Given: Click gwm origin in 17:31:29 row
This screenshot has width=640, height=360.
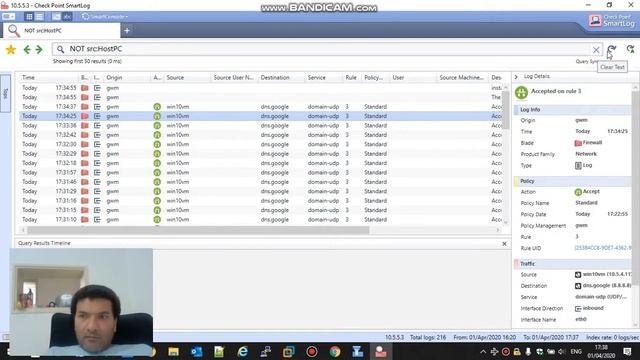Looking at the screenshot, I should (113, 191).
